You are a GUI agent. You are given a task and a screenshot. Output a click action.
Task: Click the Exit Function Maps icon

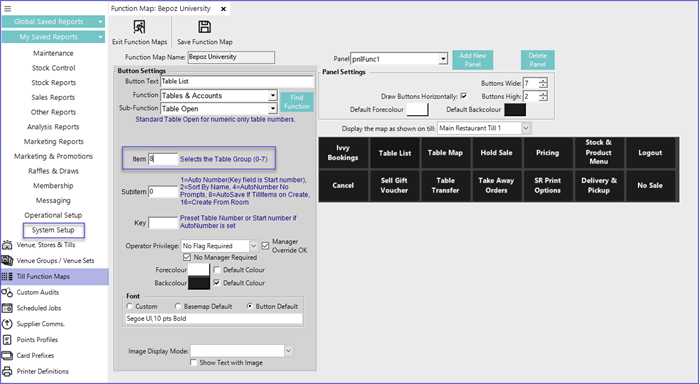pyautogui.click(x=139, y=27)
